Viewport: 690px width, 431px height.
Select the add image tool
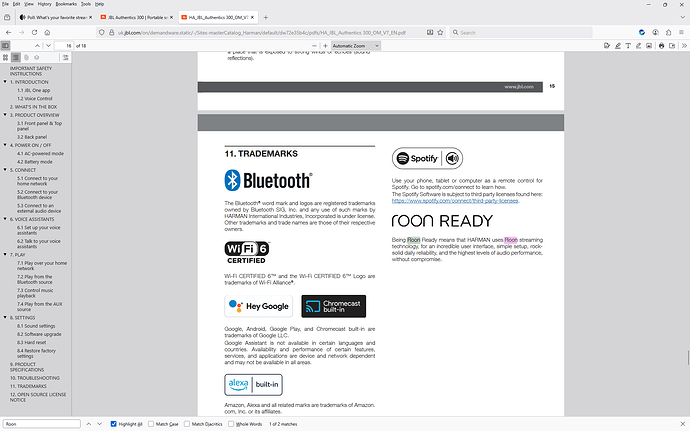click(649, 45)
